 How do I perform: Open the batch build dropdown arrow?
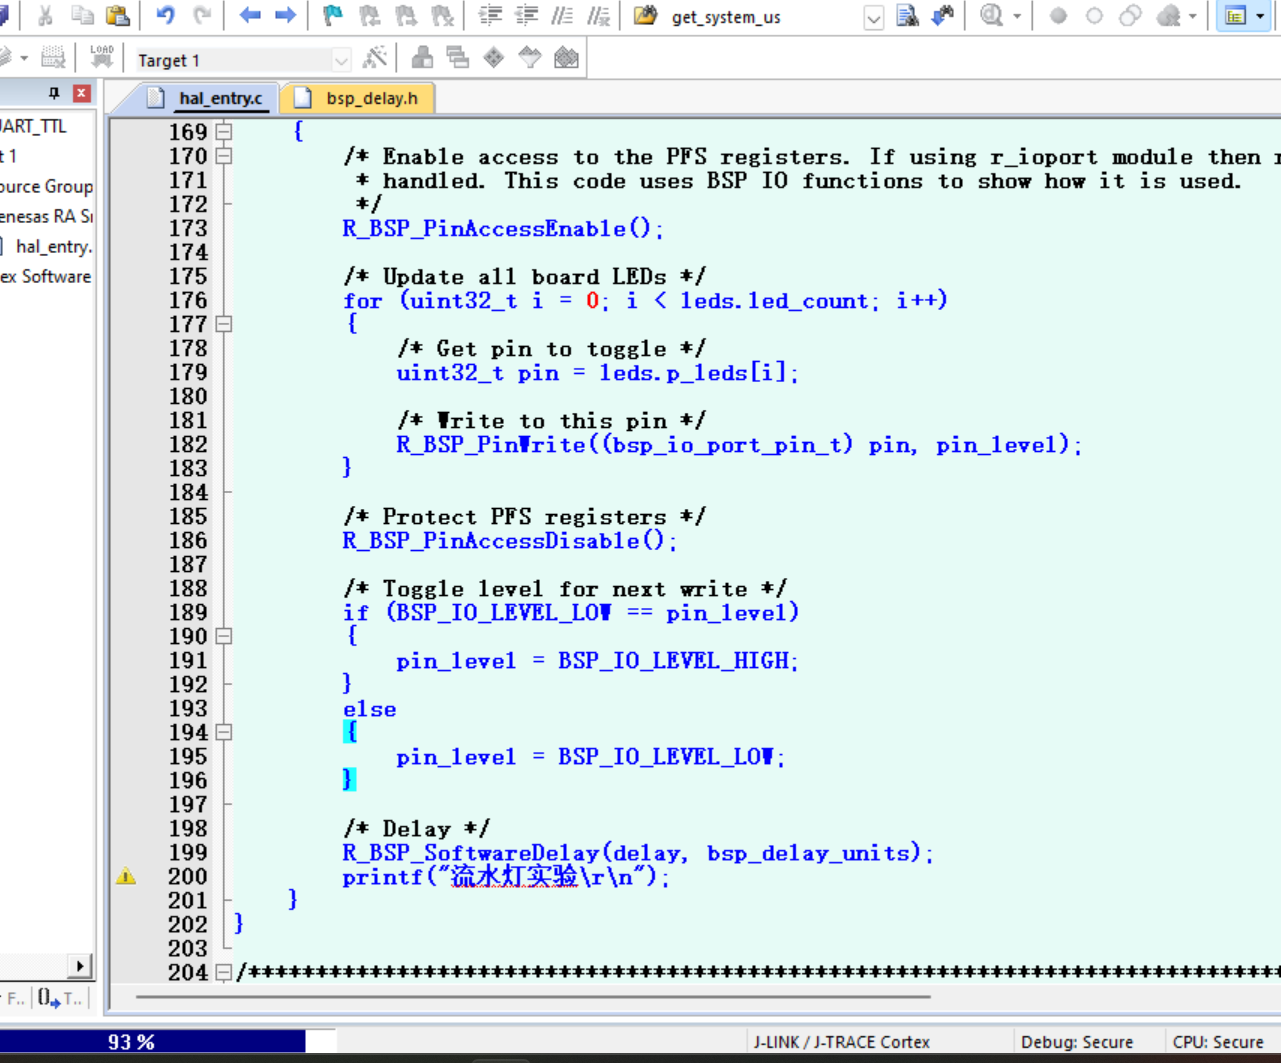click(x=24, y=58)
